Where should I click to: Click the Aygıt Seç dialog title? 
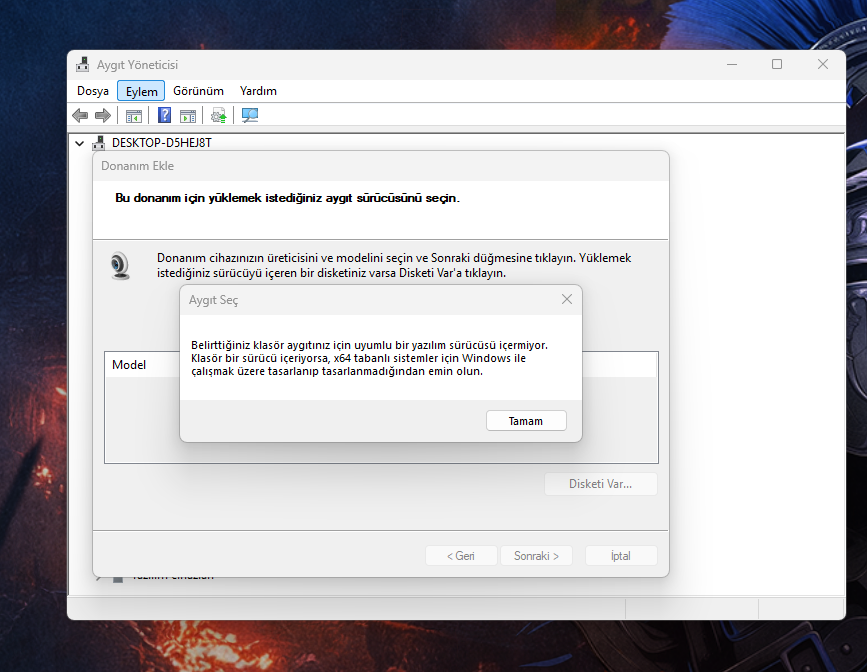point(213,300)
